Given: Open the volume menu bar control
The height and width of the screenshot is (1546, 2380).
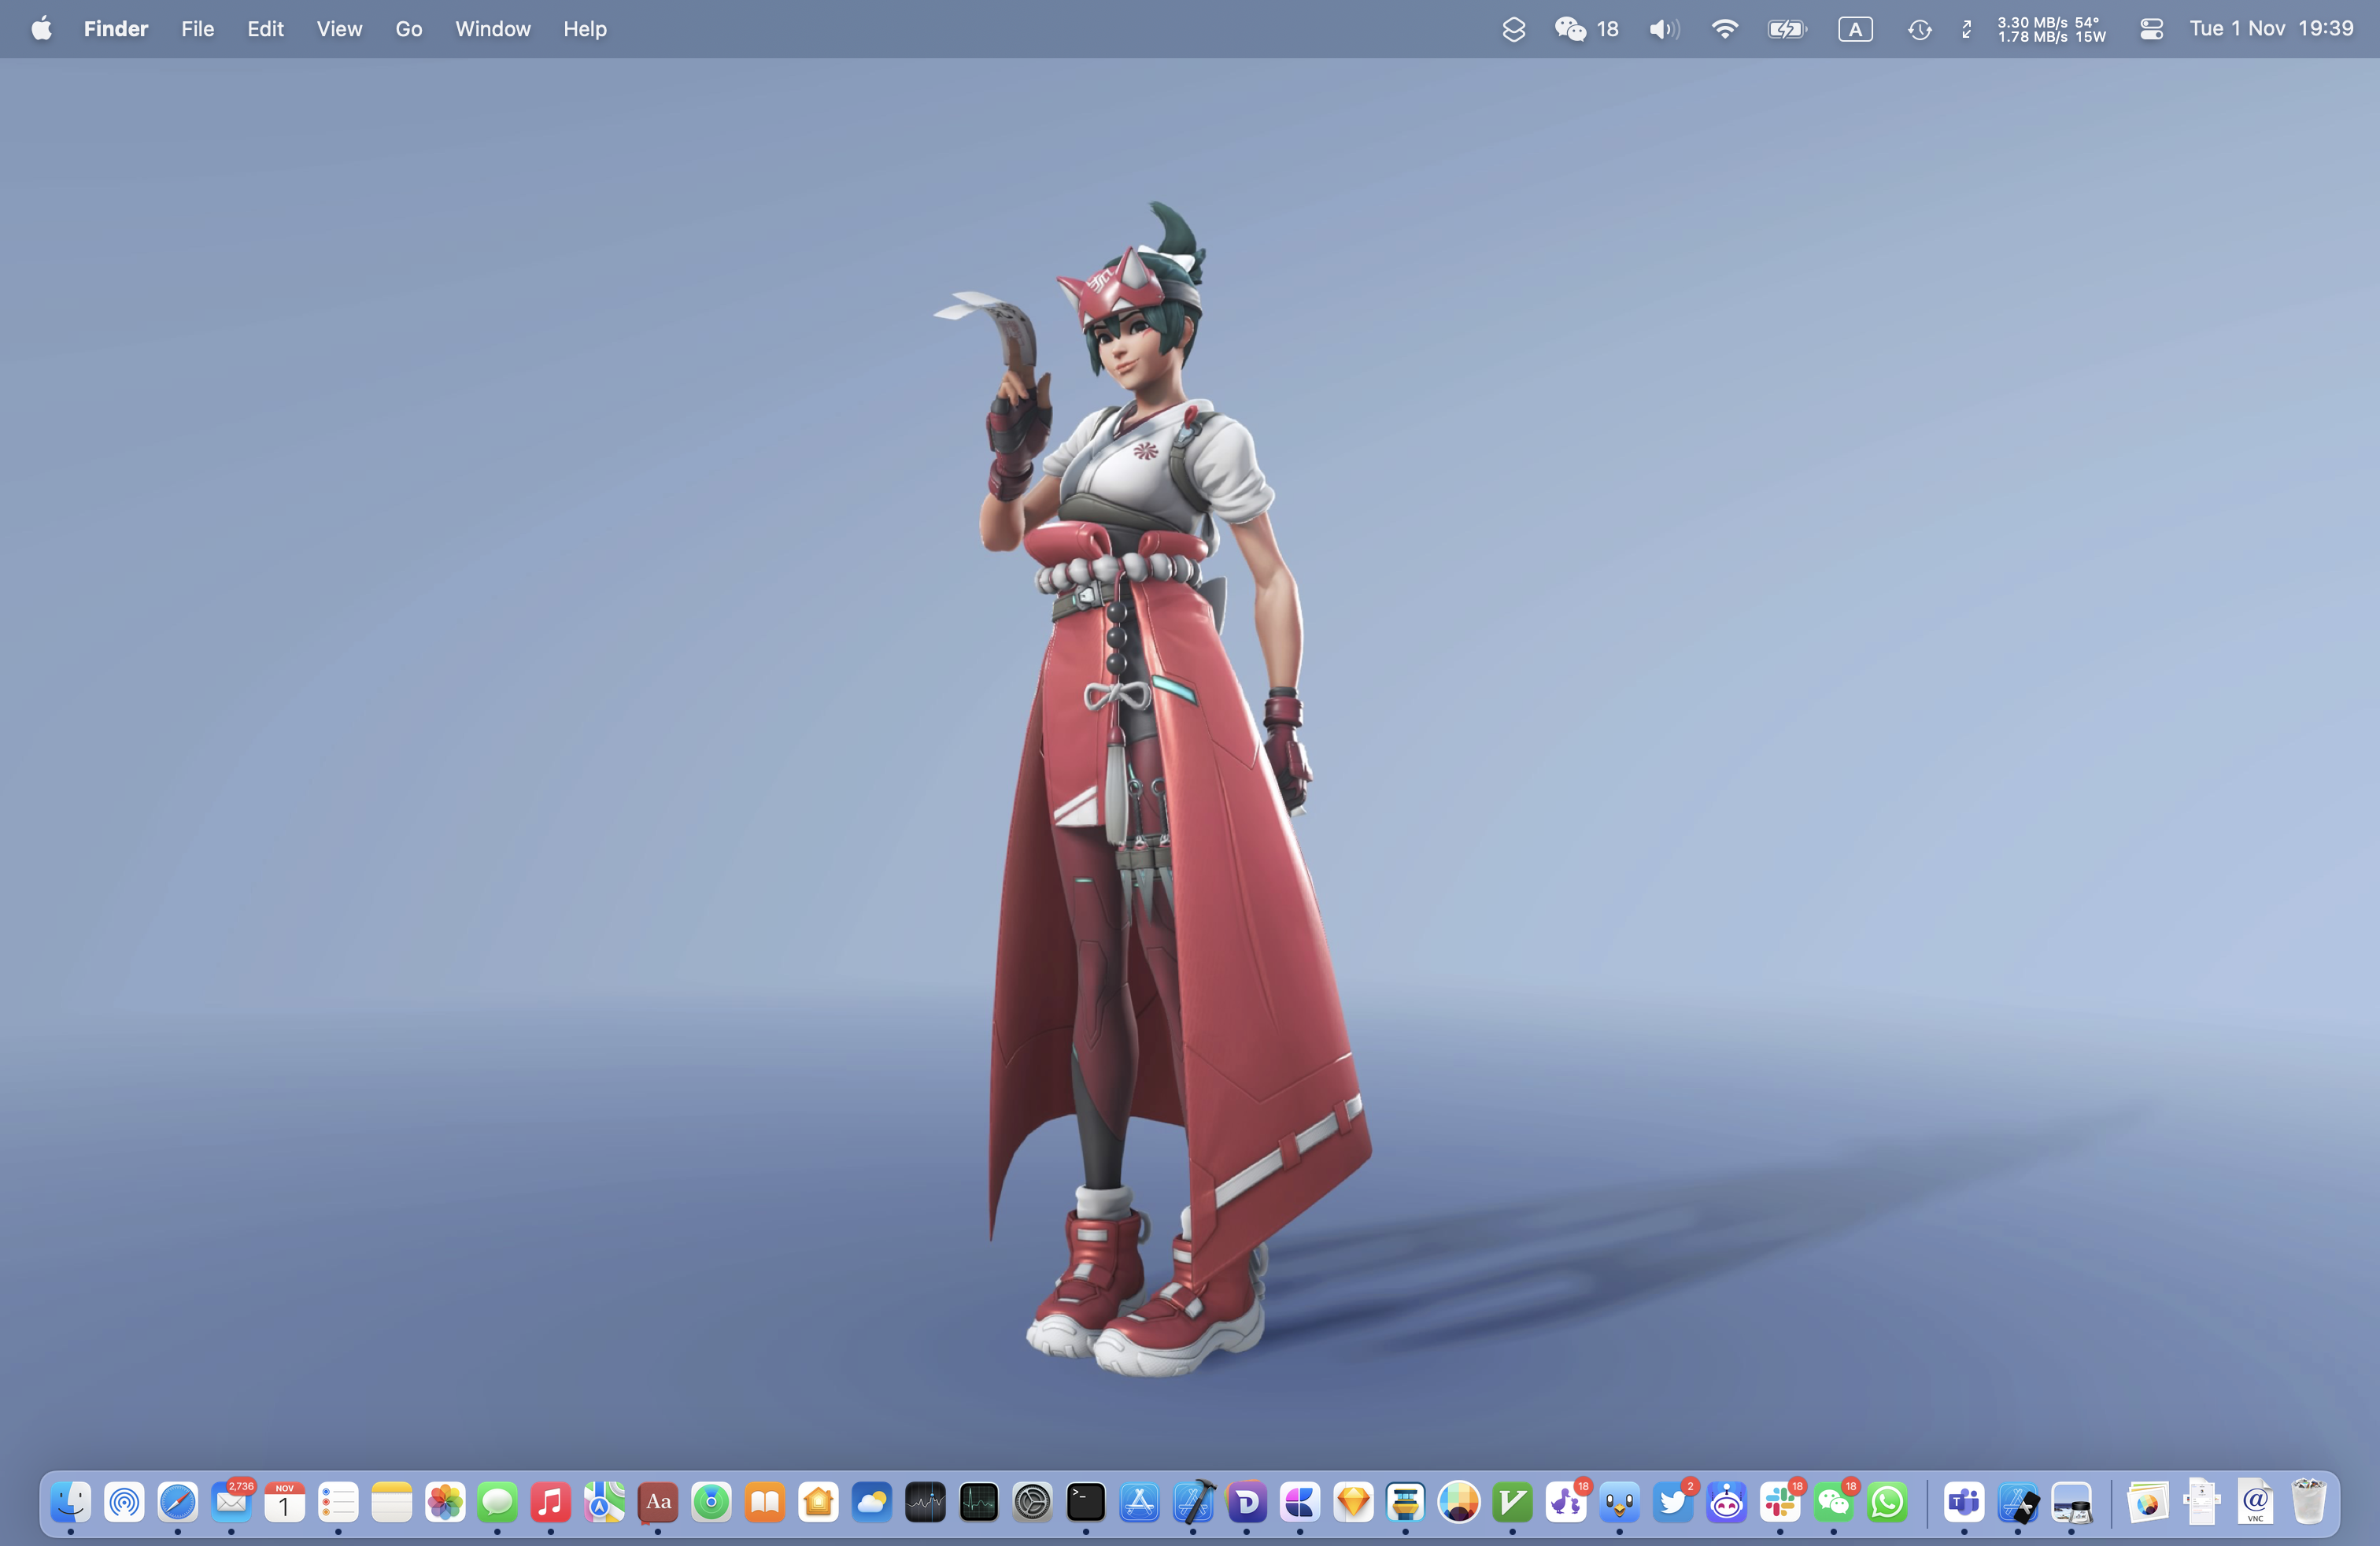Looking at the screenshot, I should (x=1664, y=29).
